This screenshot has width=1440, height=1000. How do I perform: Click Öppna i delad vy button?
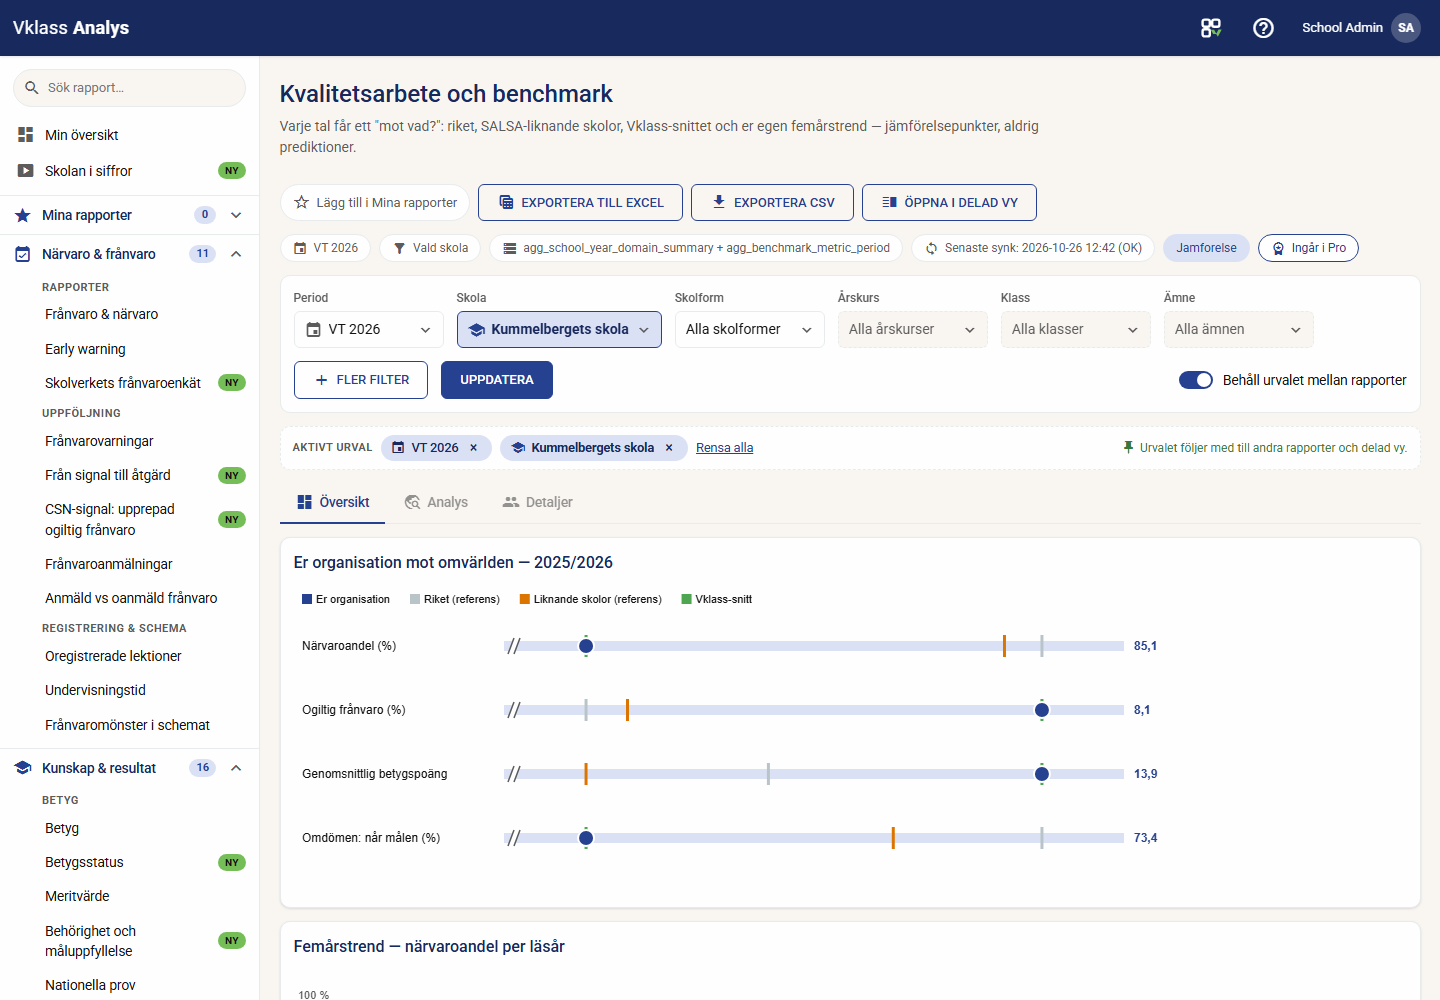click(949, 202)
